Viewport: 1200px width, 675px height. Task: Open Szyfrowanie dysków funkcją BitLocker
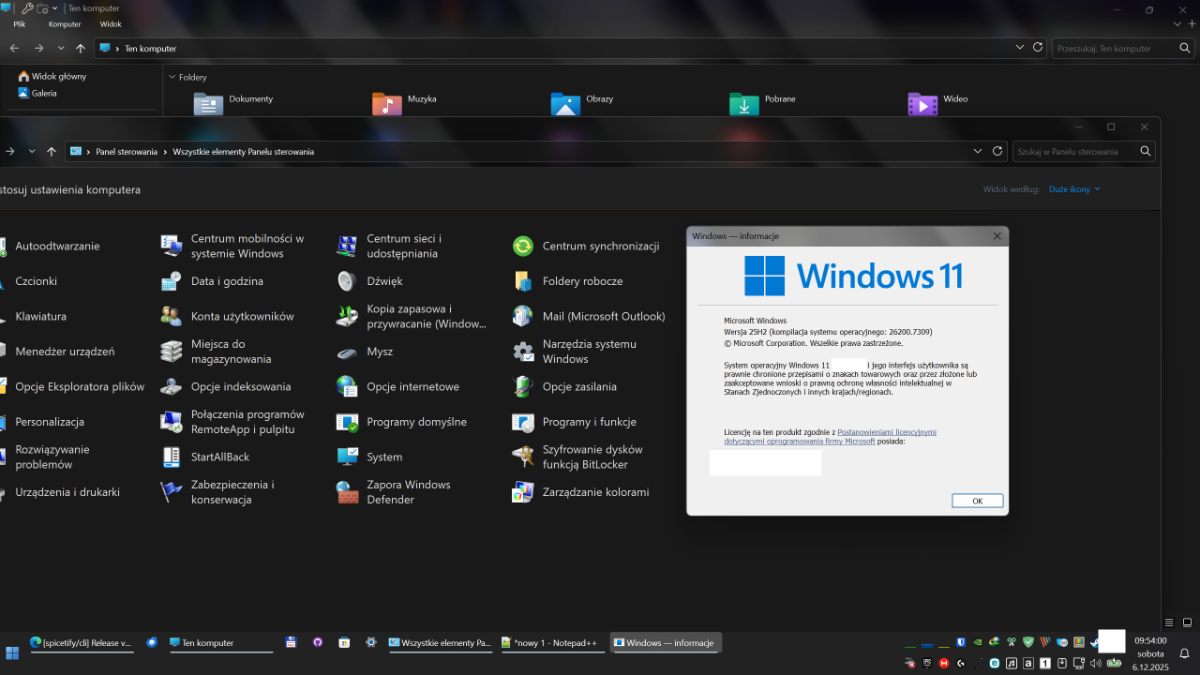(x=592, y=457)
